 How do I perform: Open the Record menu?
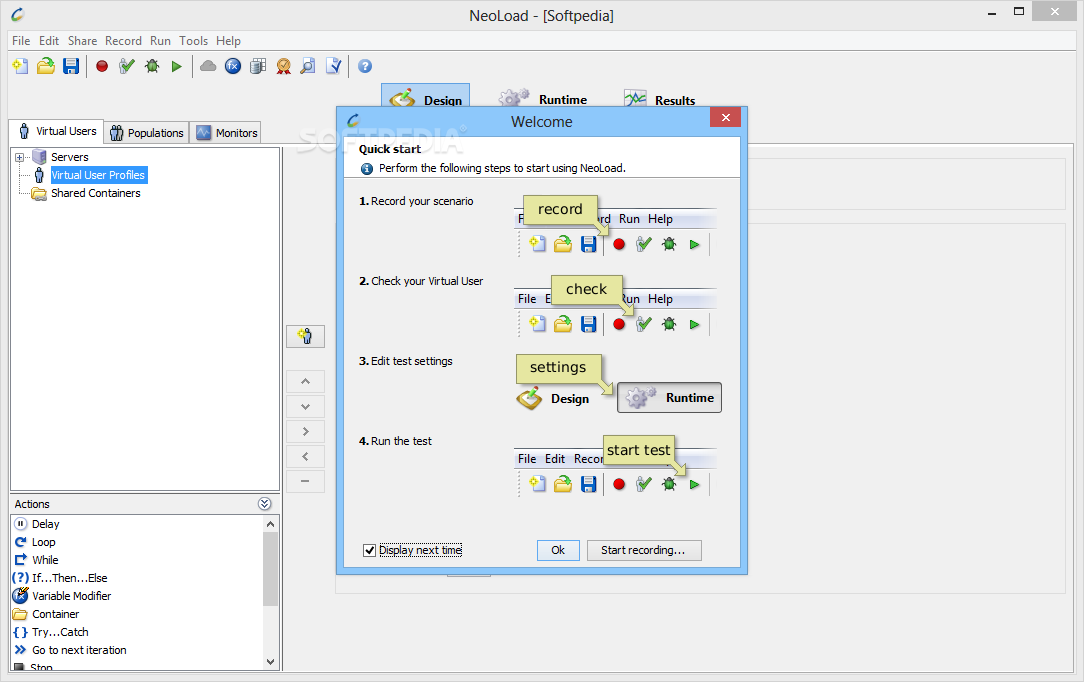[x=123, y=41]
